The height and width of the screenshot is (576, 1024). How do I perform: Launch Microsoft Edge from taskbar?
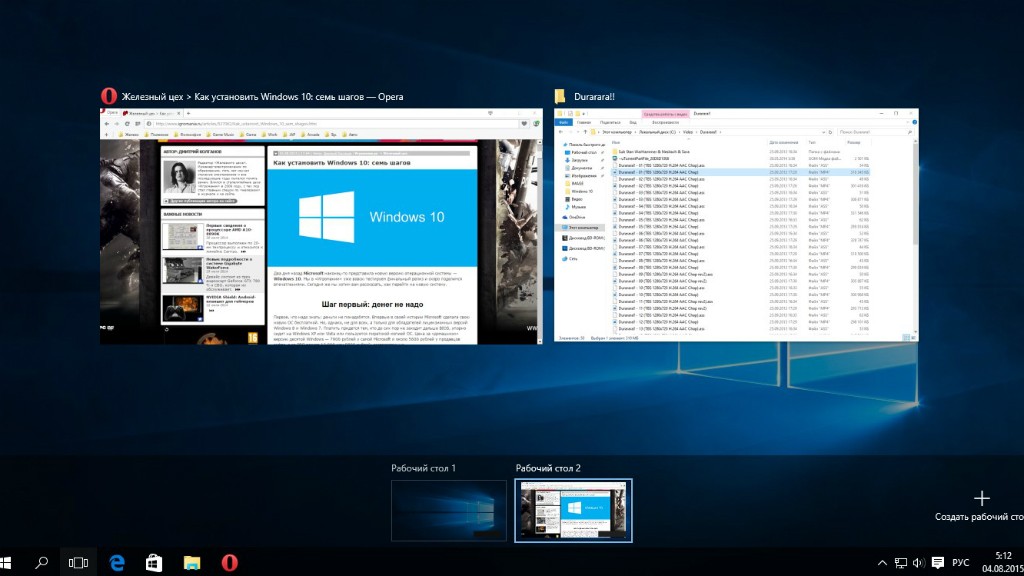117,562
